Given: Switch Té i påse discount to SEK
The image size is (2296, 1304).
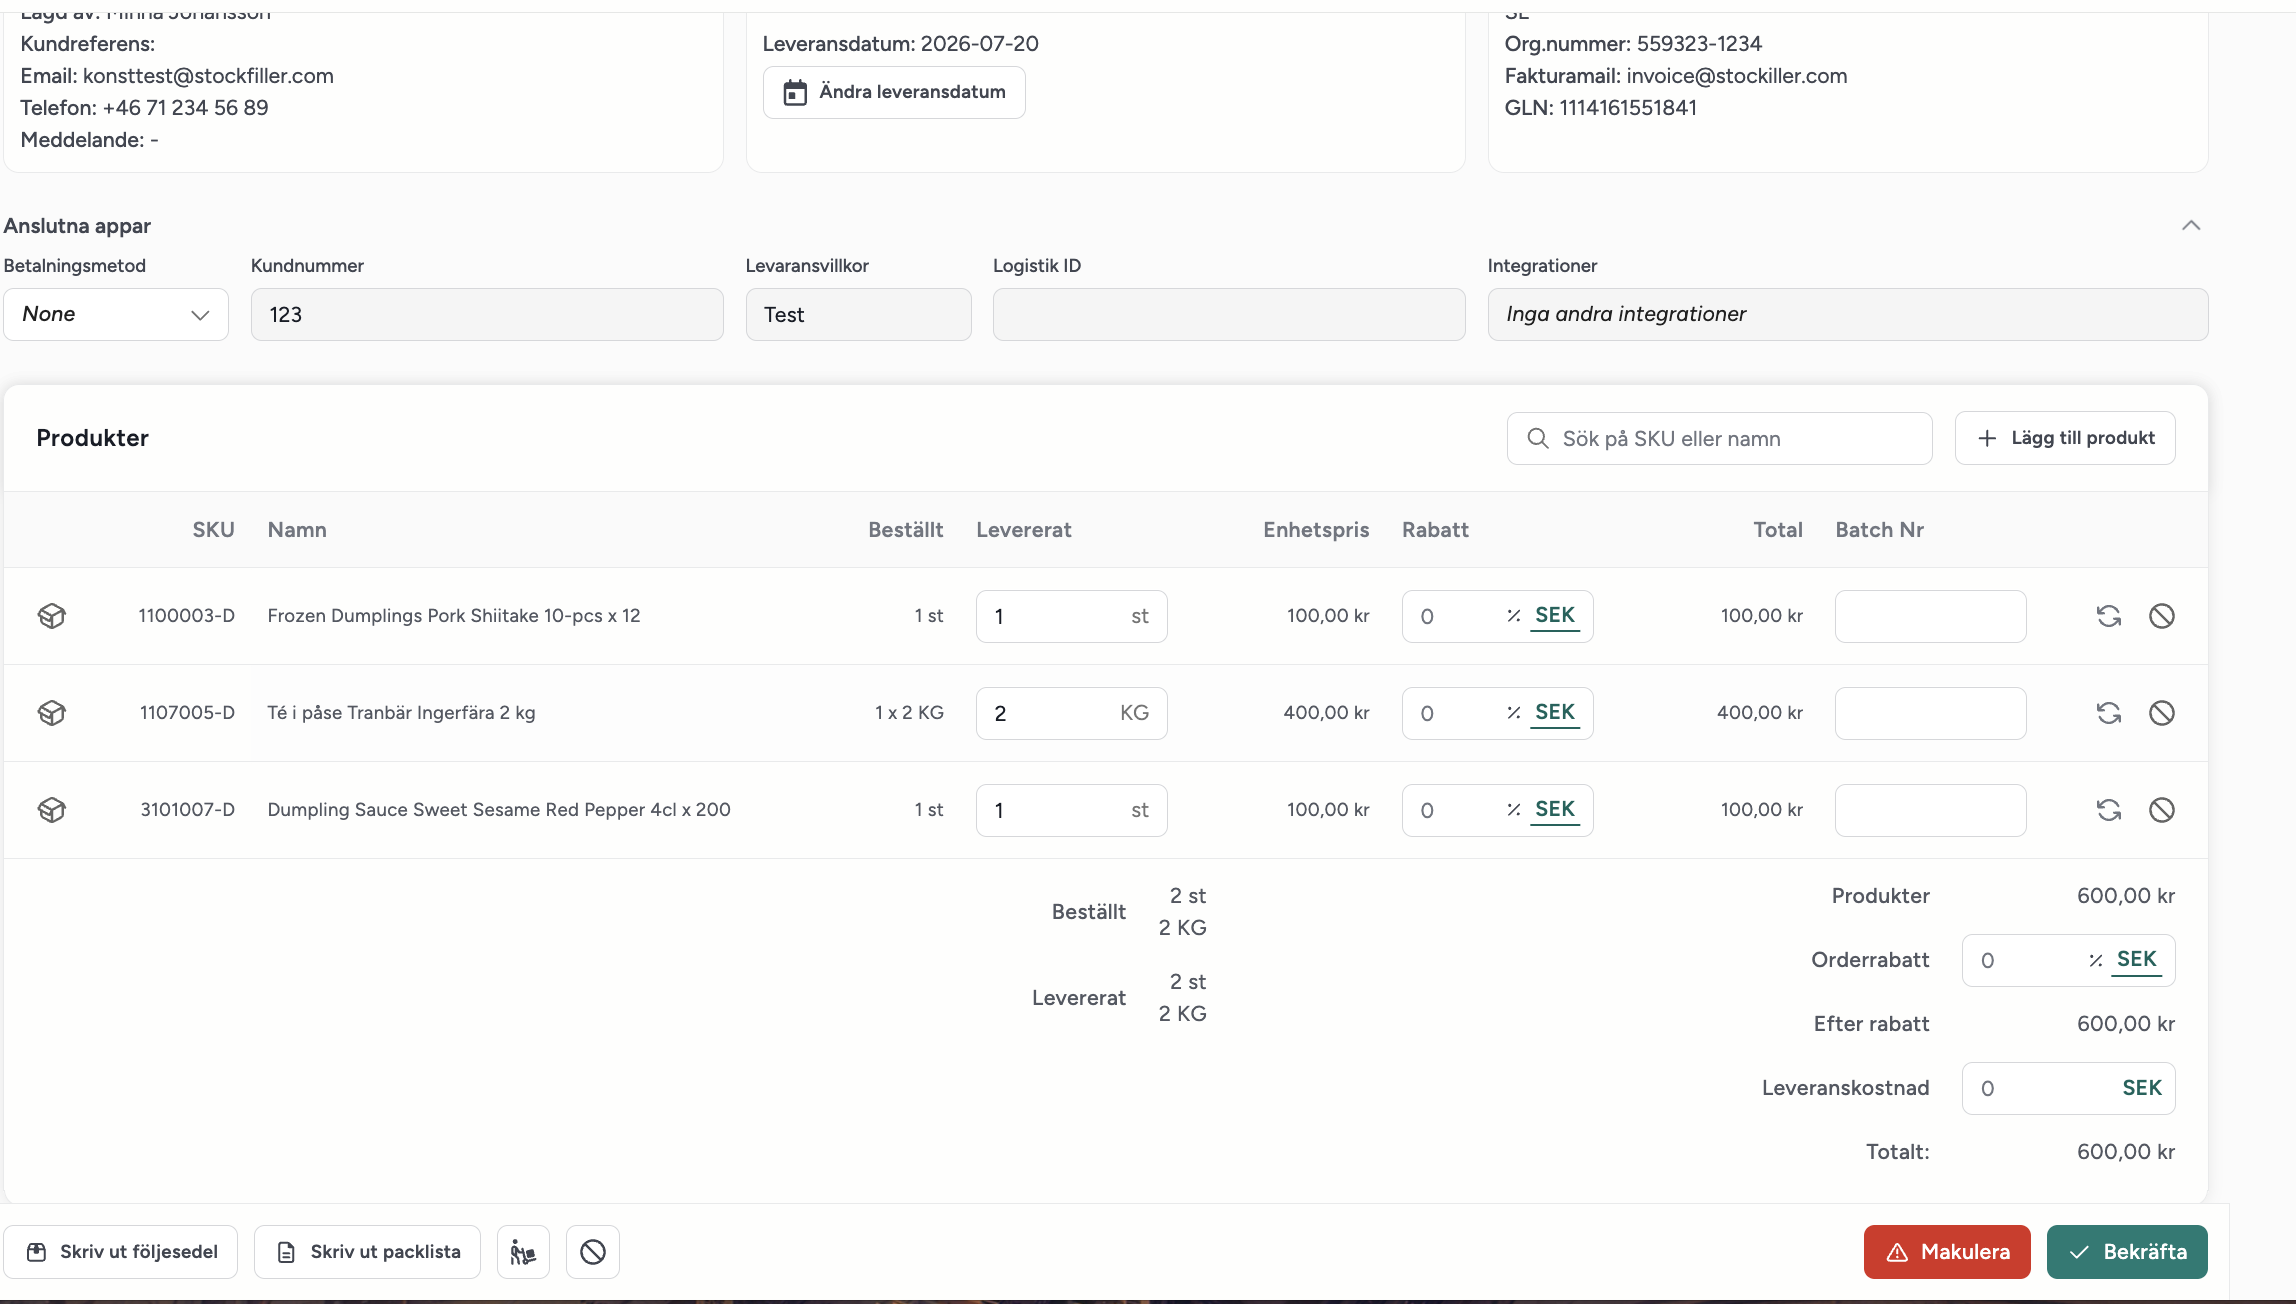Looking at the screenshot, I should coord(1555,713).
